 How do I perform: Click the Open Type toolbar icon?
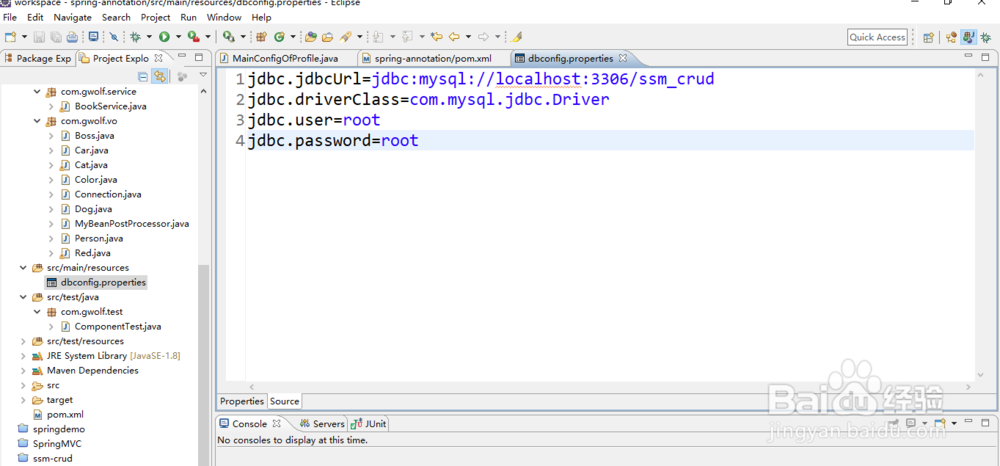311,37
